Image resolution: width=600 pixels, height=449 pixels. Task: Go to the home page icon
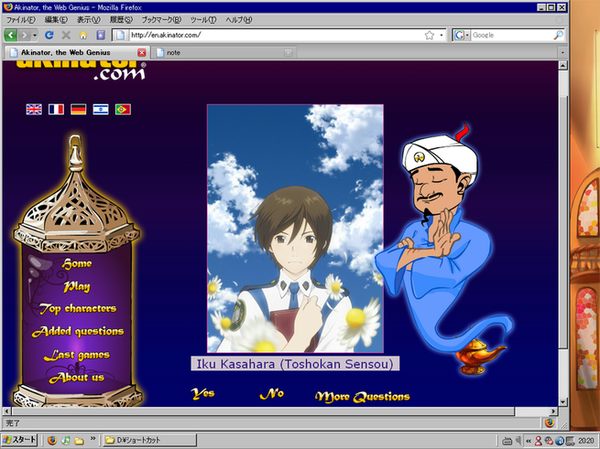pyautogui.click(x=83, y=36)
